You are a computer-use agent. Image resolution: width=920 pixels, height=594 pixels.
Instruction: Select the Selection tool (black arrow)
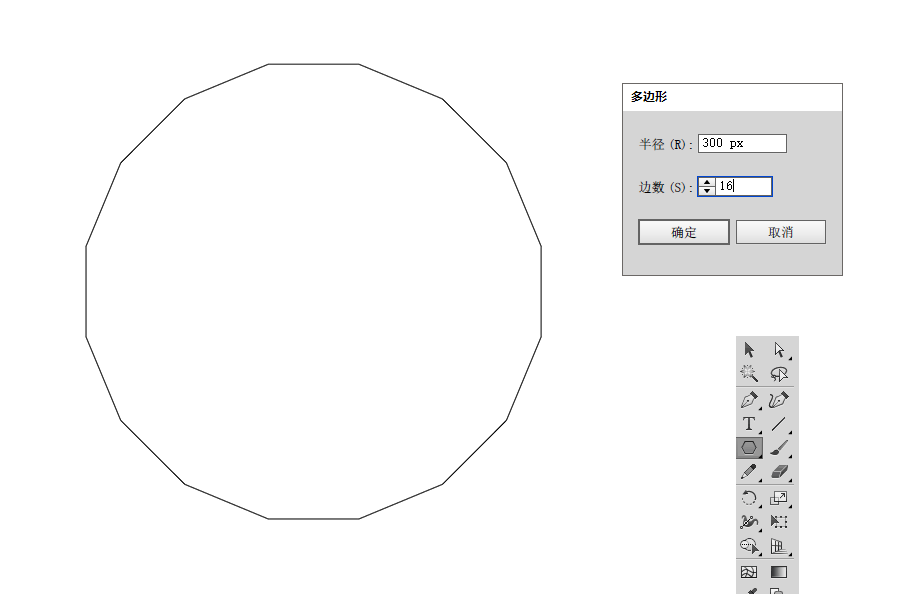[x=749, y=350]
